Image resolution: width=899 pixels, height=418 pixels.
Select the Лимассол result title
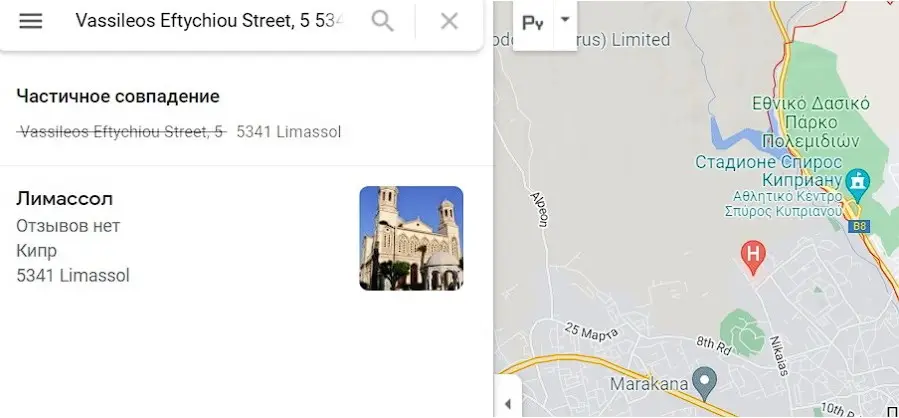click(x=64, y=199)
